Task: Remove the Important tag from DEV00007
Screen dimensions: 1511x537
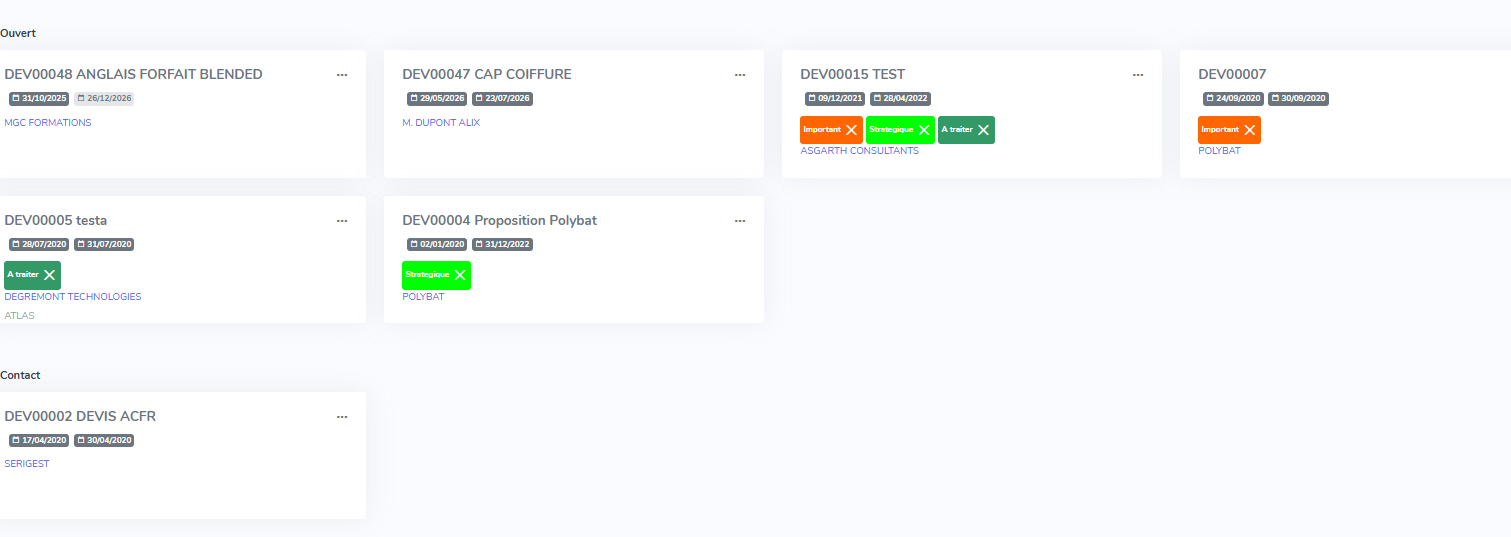Action: tap(1249, 130)
